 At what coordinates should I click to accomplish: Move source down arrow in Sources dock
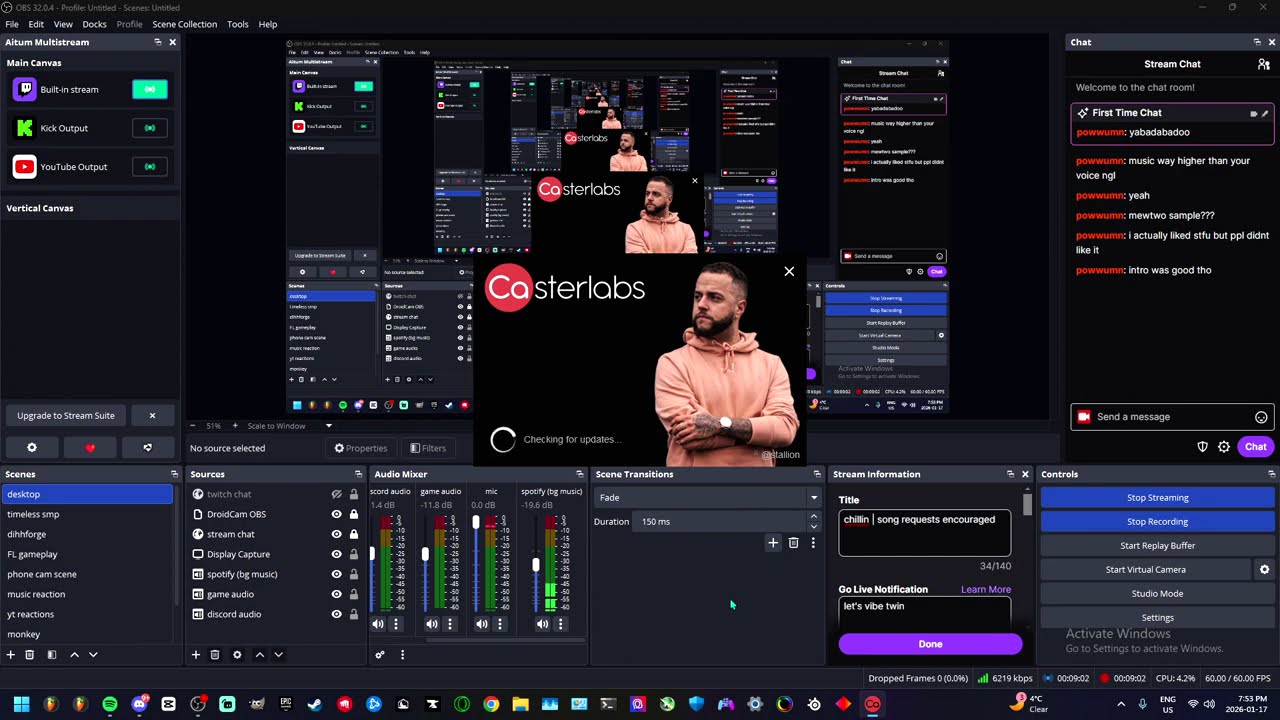[279, 655]
